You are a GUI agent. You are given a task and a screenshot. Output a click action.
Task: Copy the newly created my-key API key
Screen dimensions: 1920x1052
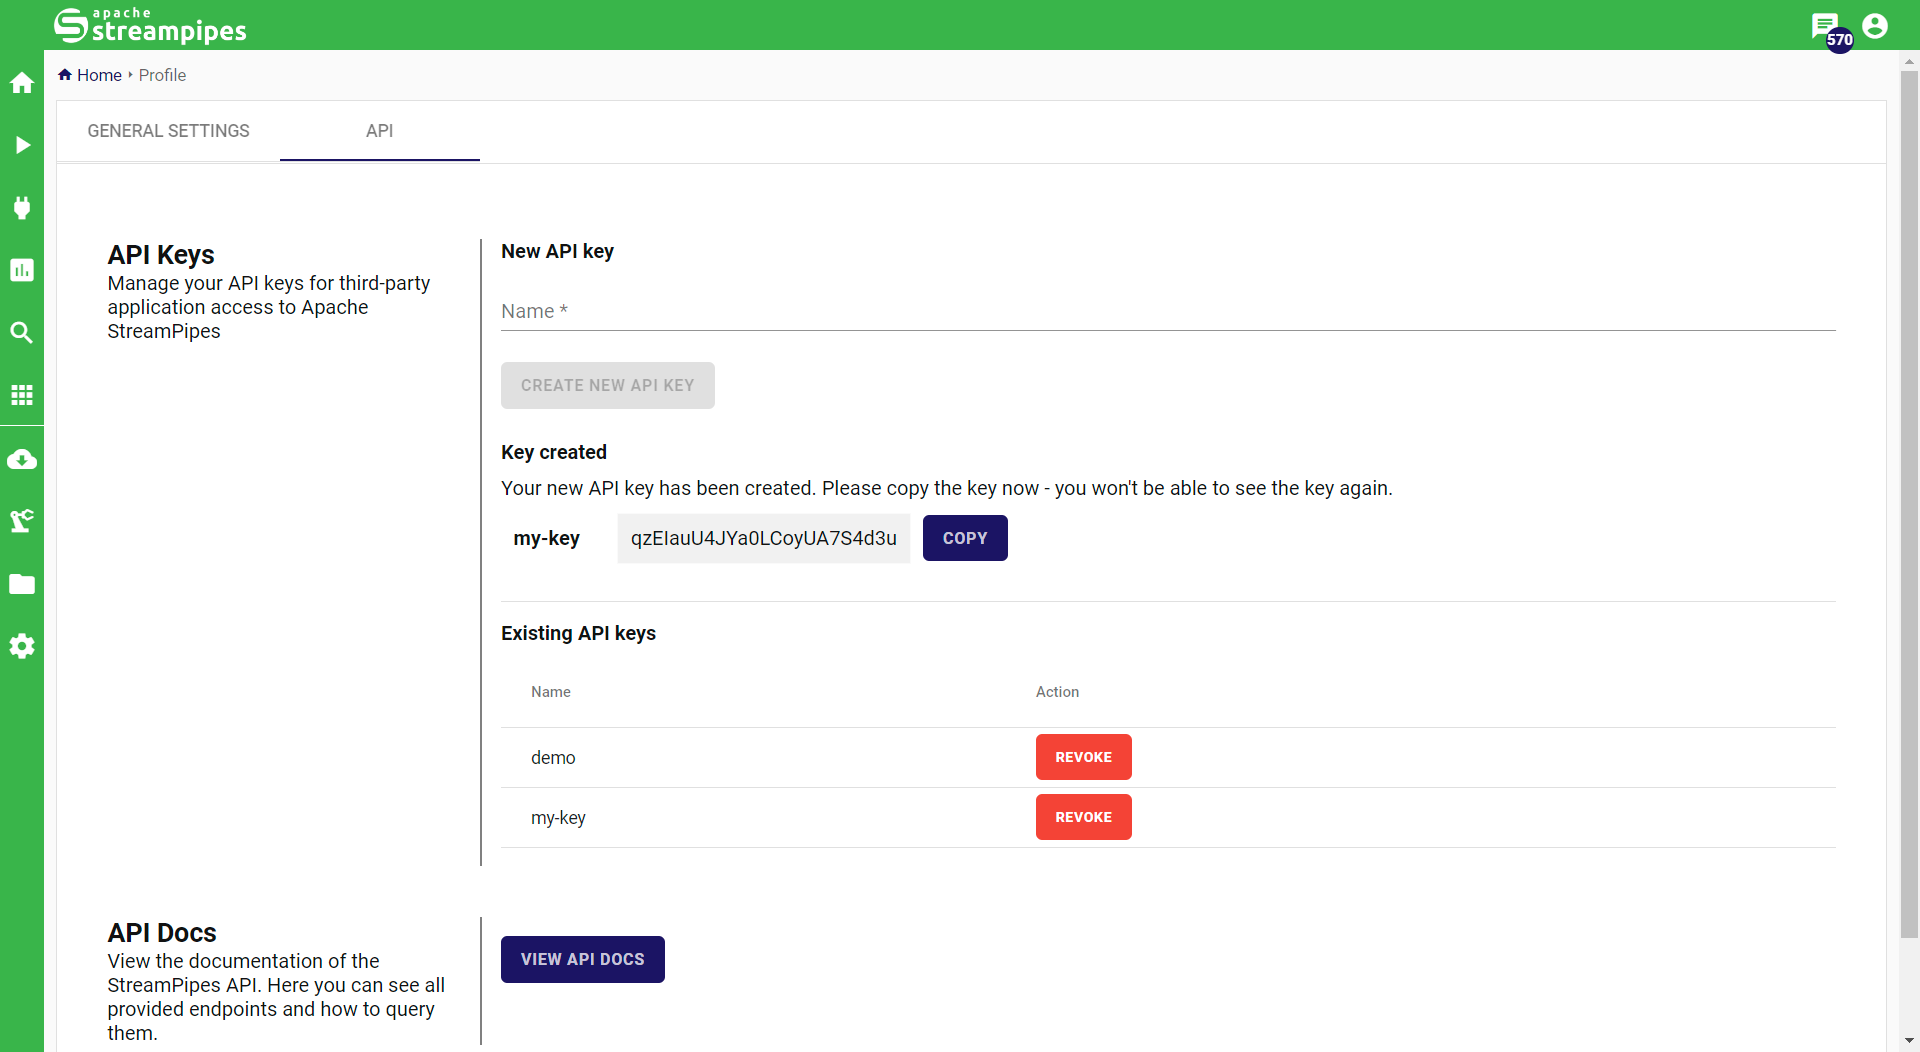click(x=964, y=538)
